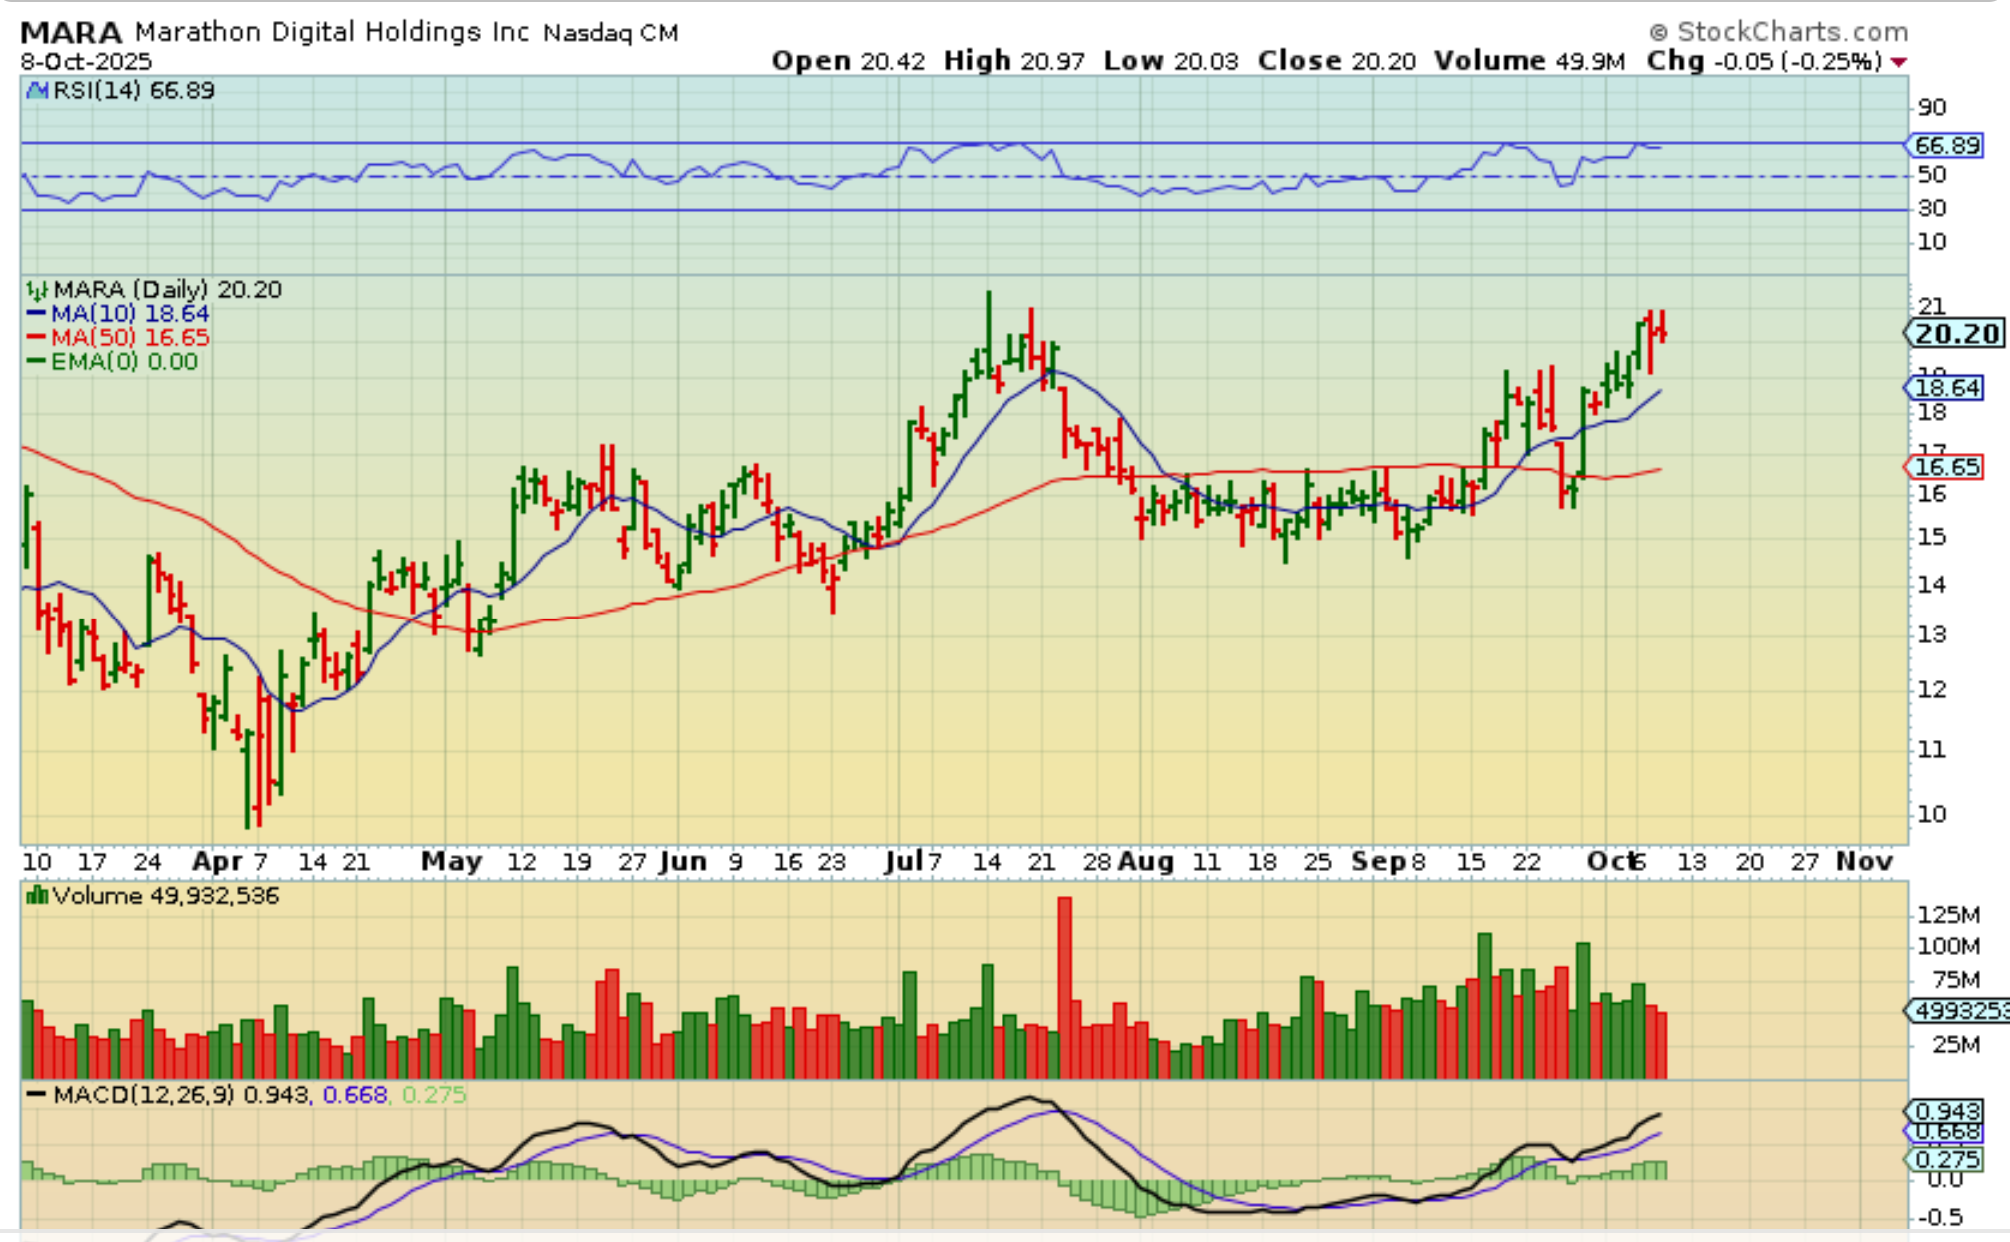Click the MARA ticker symbol heading
The width and height of the screenshot is (2010, 1242).
pyautogui.click(x=70, y=32)
